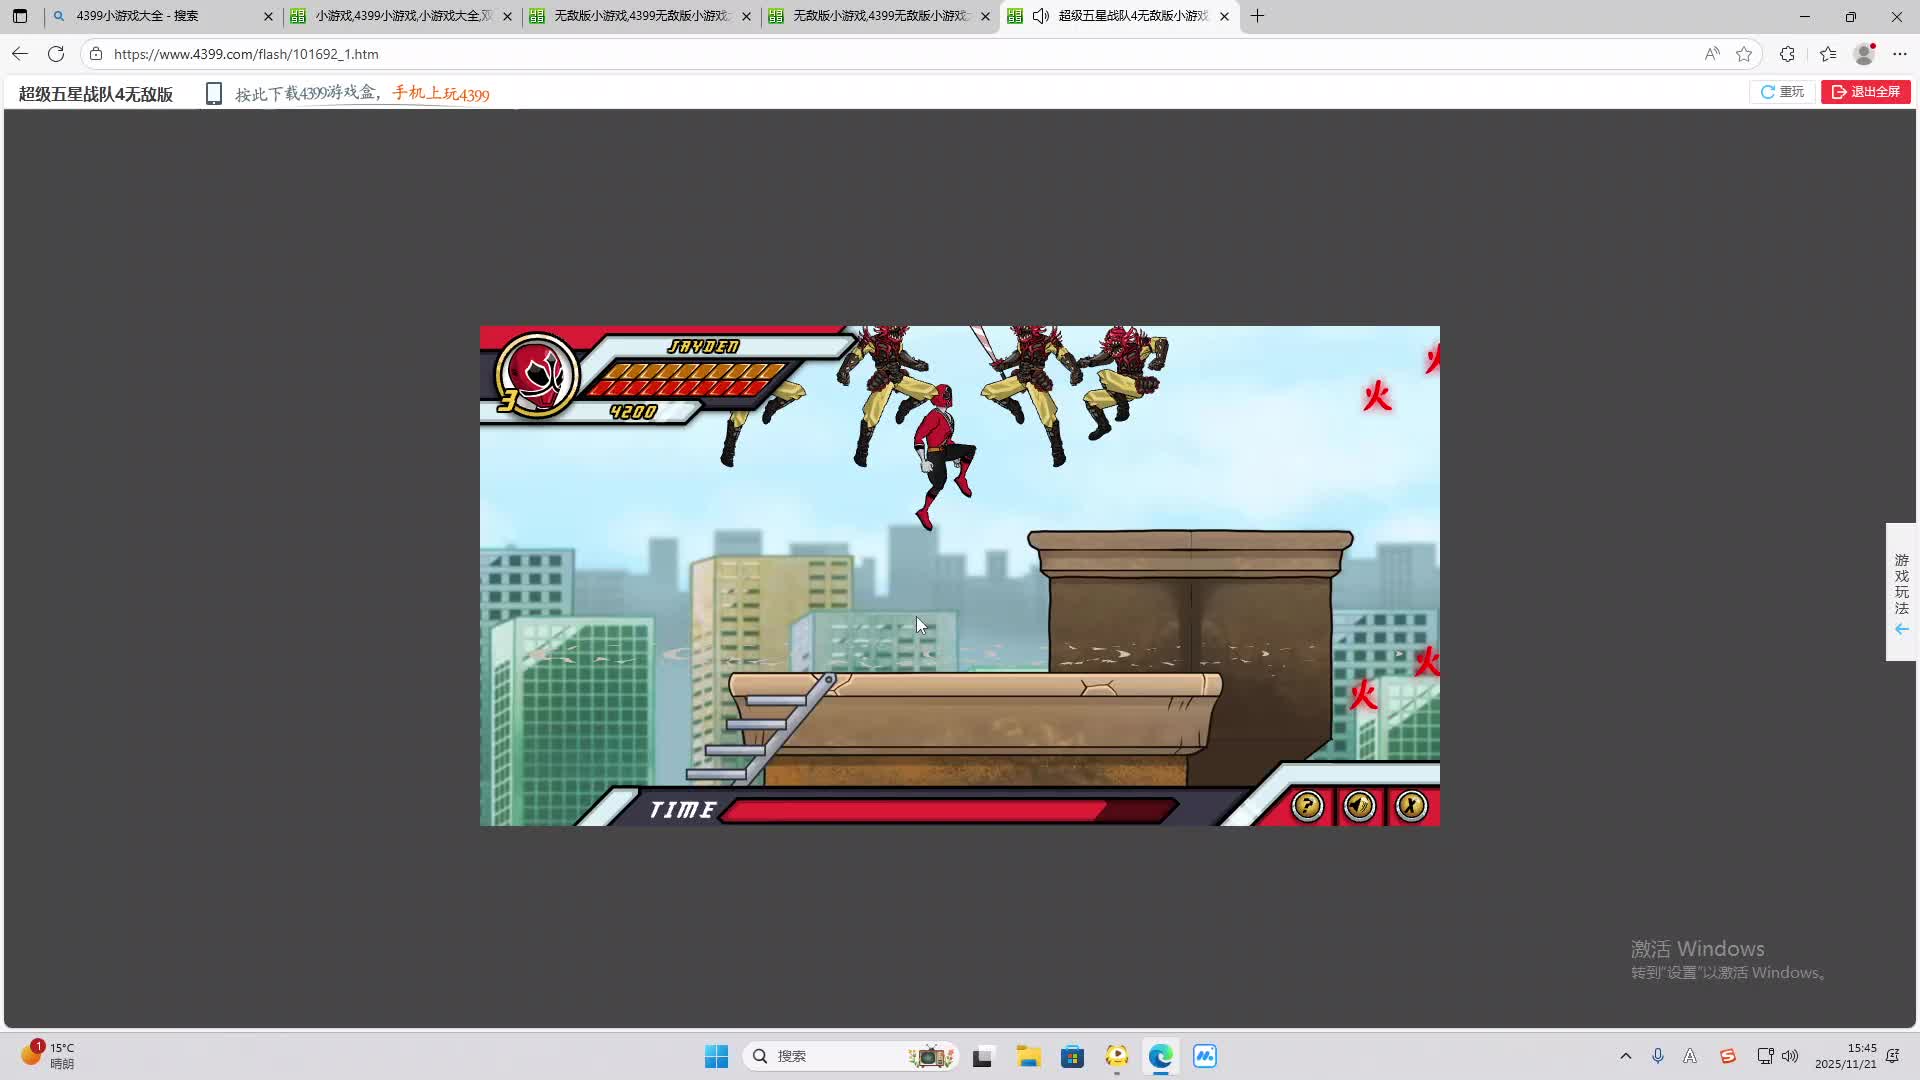Image resolution: width=1920 pixels, height=1080 pixels.
Task: Expand the 游戏玩法 side panel arrow
Action: (x=1901, y=629)
